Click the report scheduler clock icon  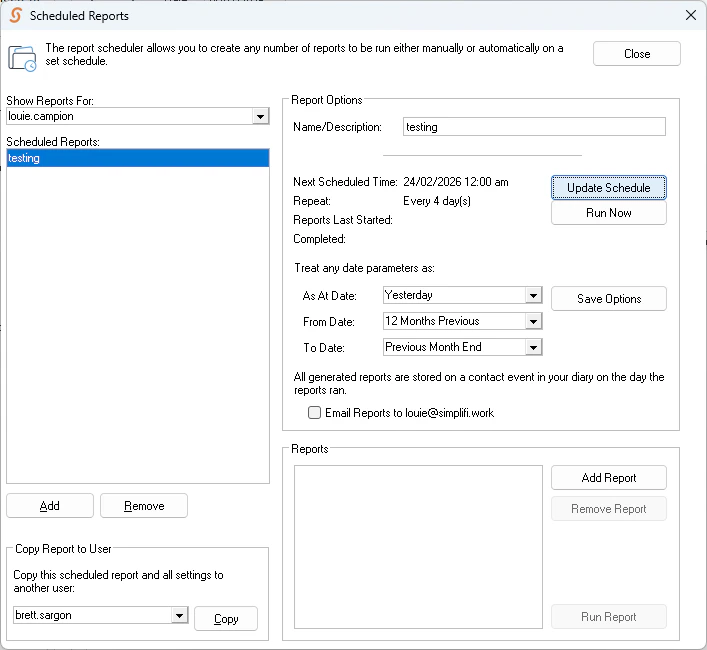22,58
